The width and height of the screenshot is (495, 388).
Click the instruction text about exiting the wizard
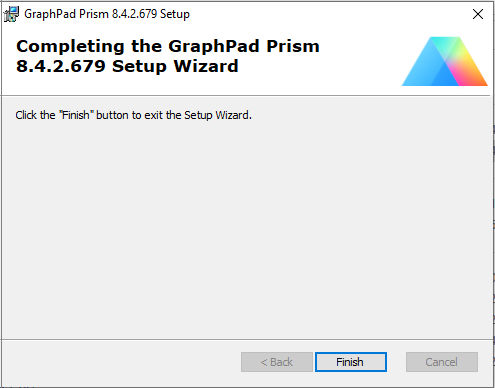(133, 115)
